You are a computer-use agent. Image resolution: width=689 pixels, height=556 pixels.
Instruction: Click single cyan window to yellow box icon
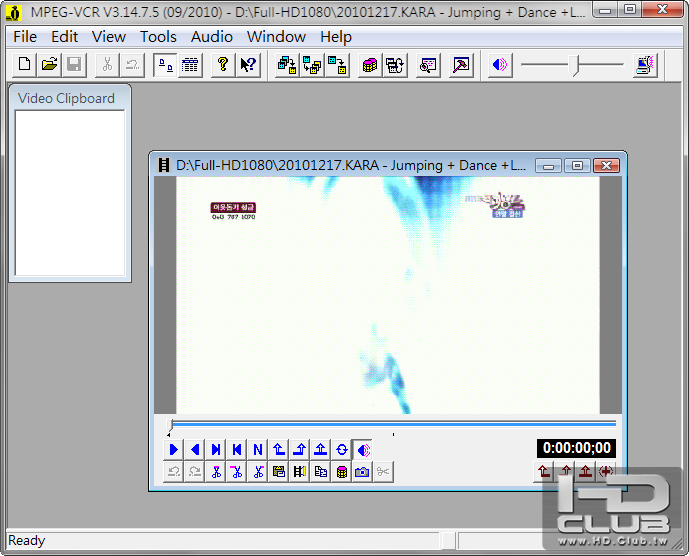pos(337,65)
